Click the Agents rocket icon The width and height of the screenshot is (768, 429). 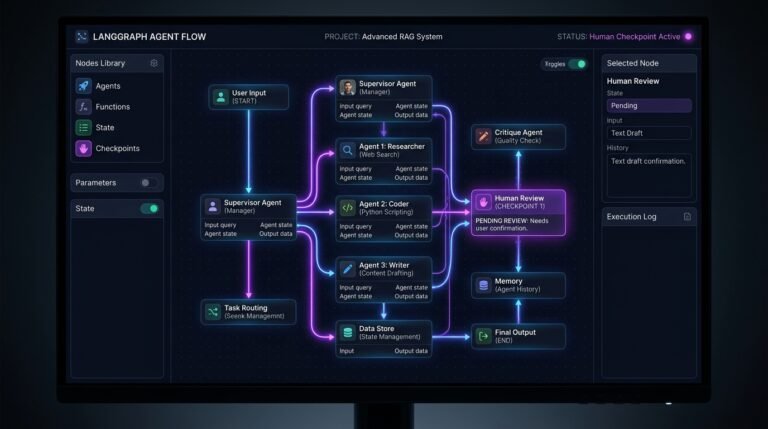[x=83, y=86]
